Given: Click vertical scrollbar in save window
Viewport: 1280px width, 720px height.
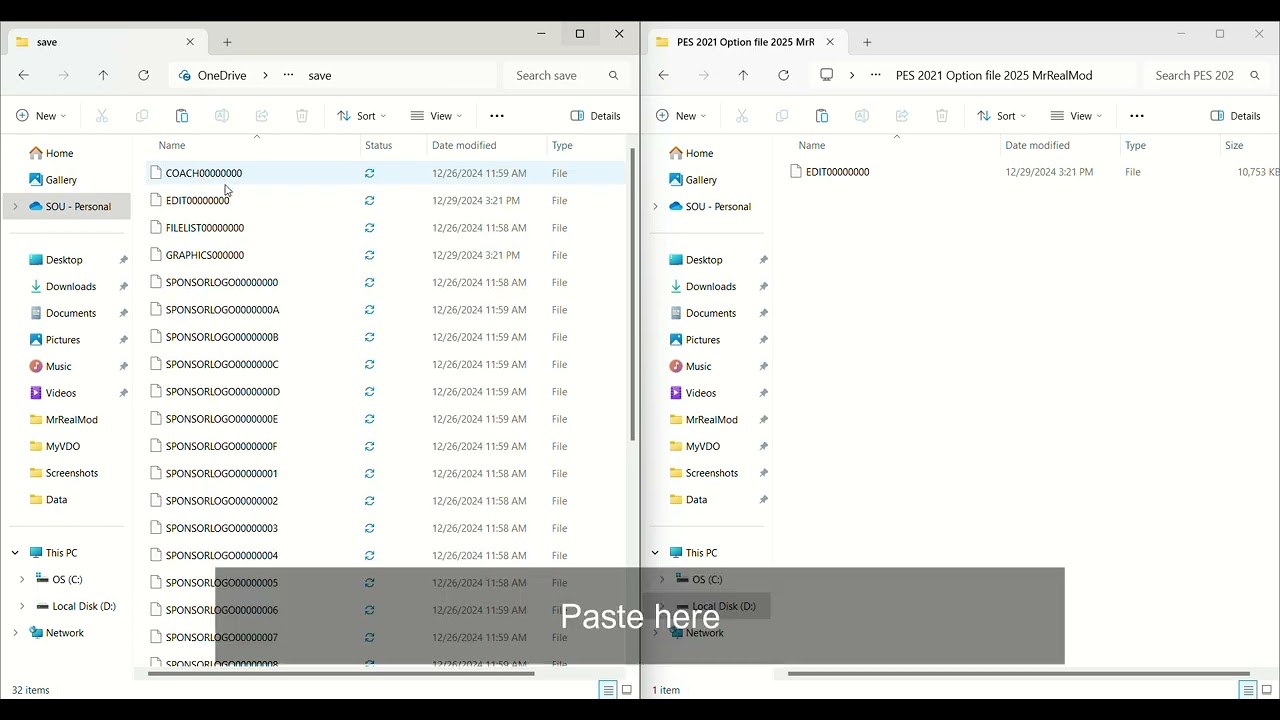Looking at the screenshot, I should point(632,295).
